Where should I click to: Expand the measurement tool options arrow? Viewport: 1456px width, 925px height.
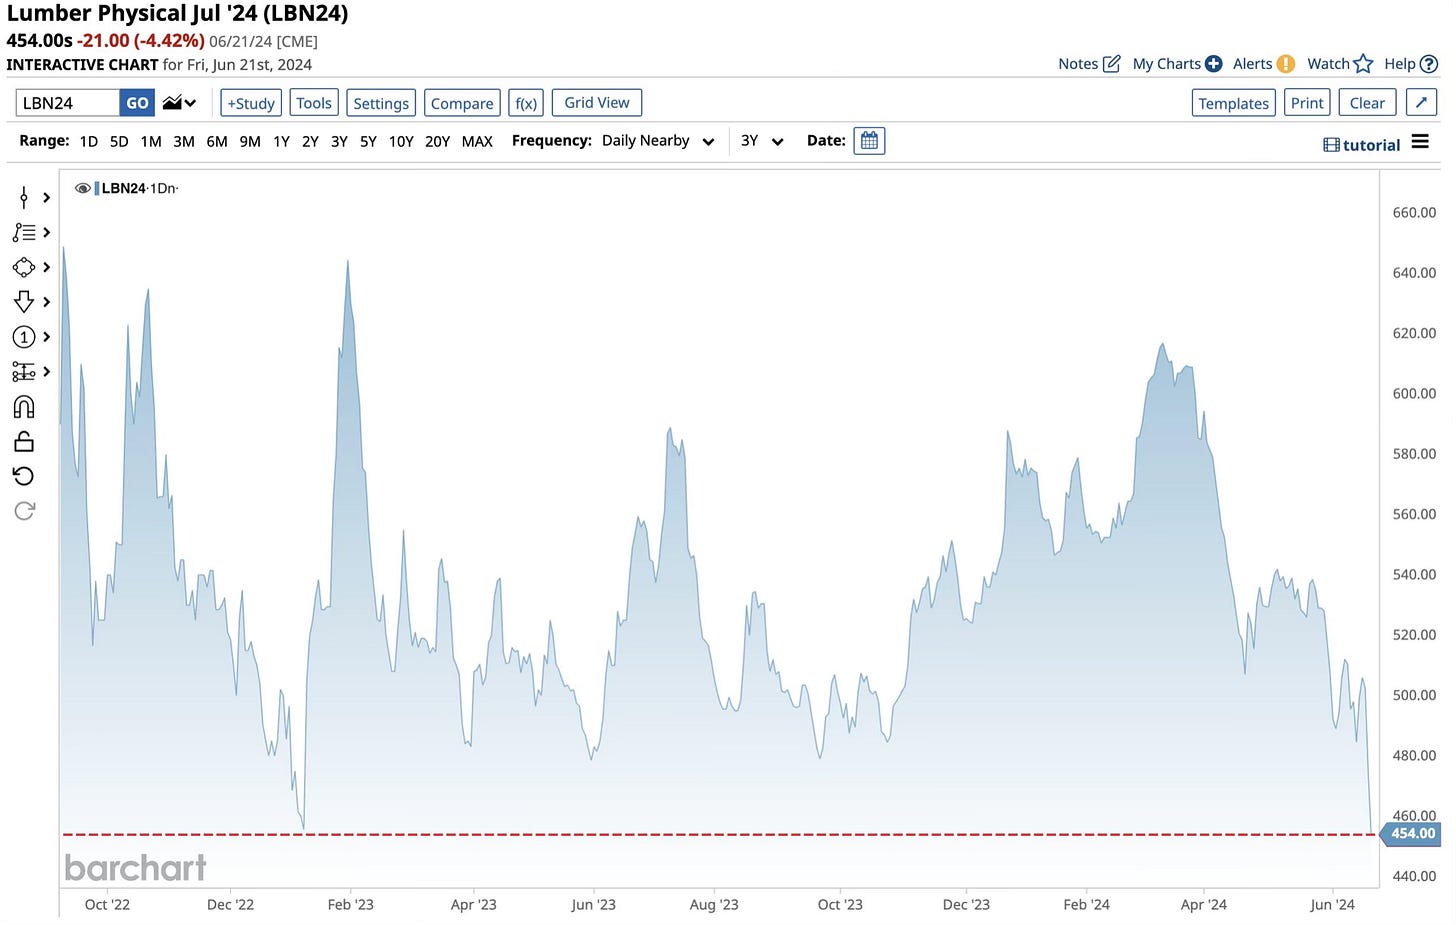pyautogui.click(x=46, y=372)
